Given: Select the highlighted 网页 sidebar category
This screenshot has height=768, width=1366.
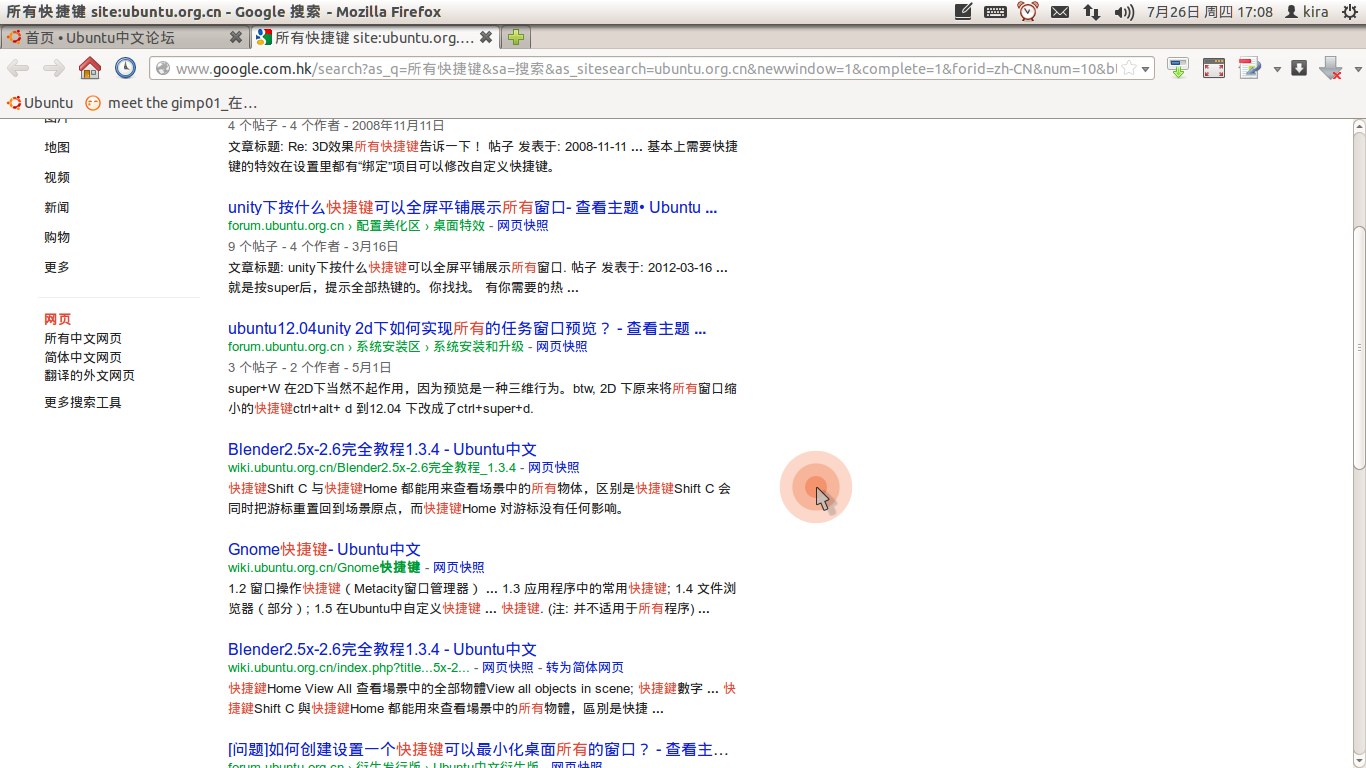Looking at the screenshot, I should tap(57, 320).
